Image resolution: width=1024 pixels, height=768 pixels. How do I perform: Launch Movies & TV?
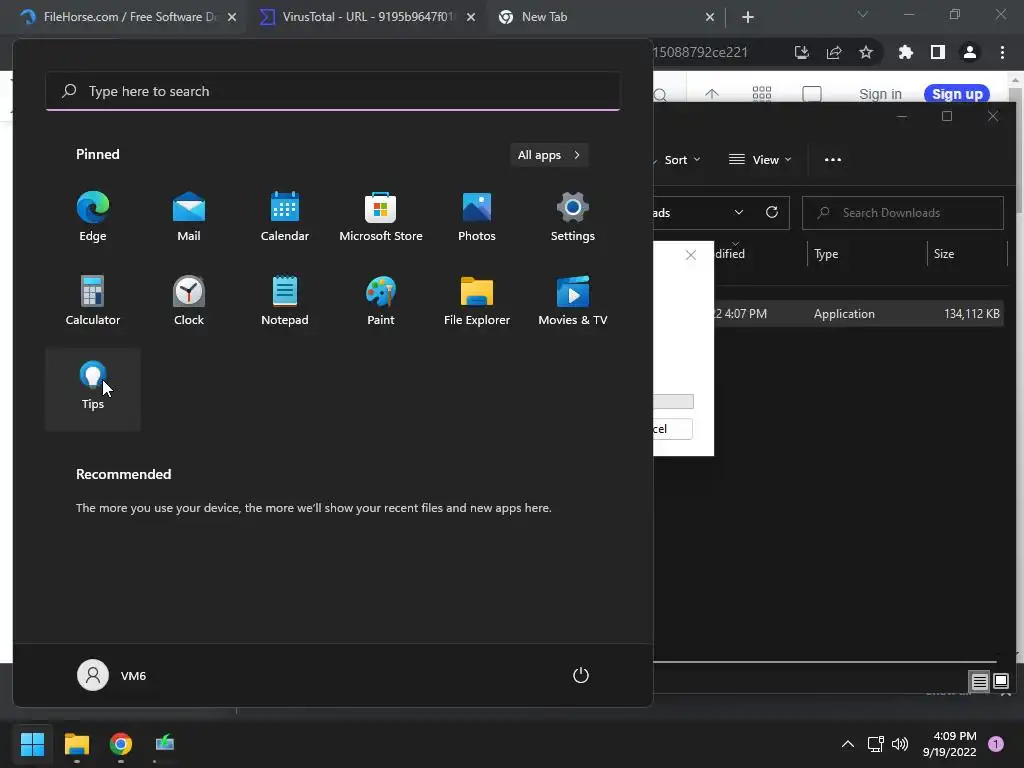coord(573,300)
